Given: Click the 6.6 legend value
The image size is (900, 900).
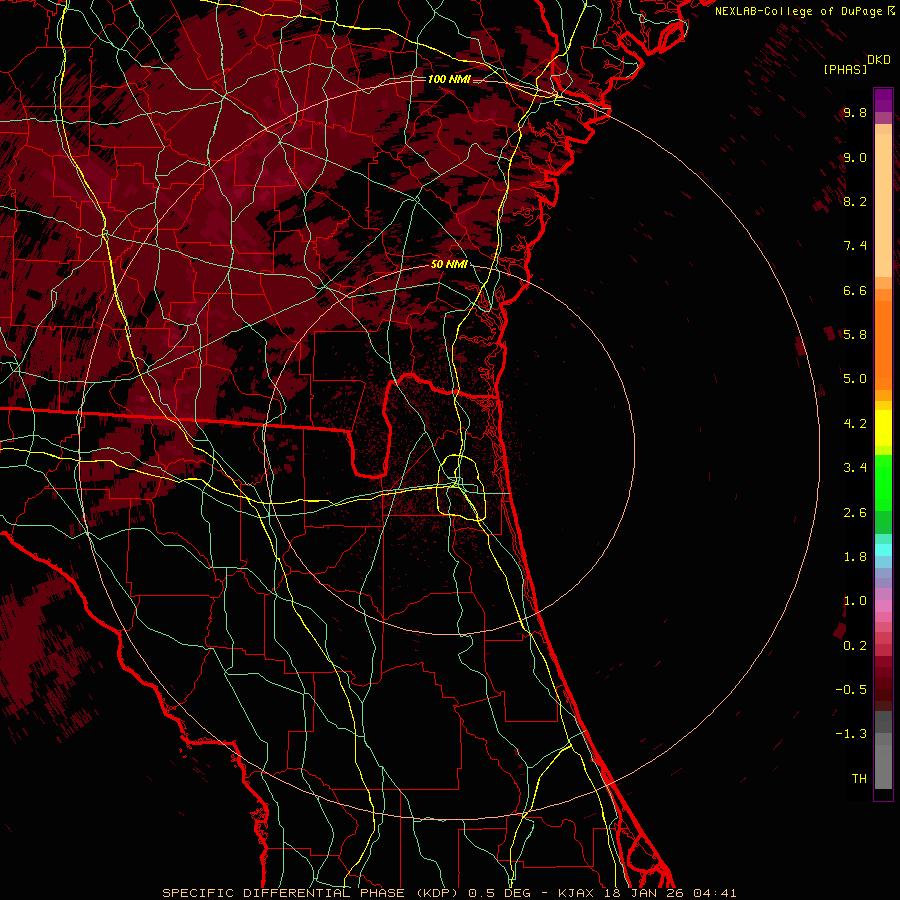Looking at the screenshot, I should 855,290.
